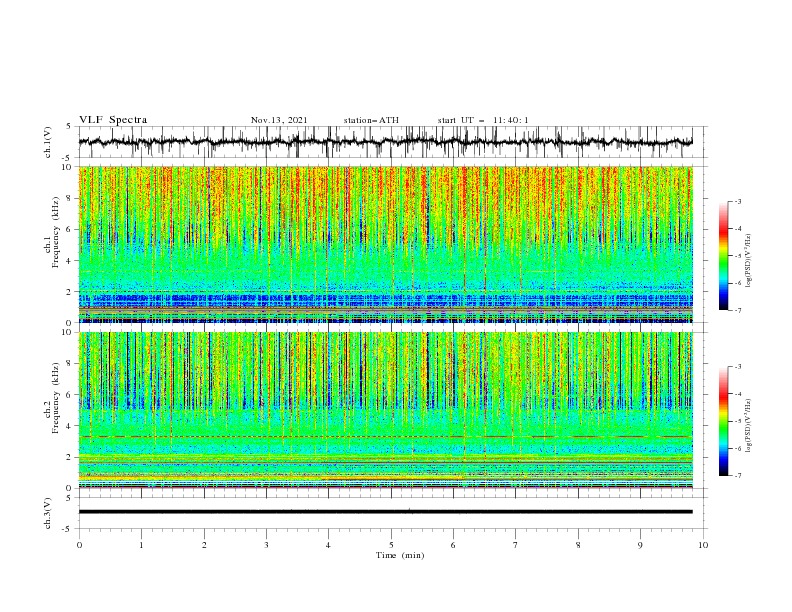Click the "1" tick on Time axis
792x612 pixels.
click(141, 545)
